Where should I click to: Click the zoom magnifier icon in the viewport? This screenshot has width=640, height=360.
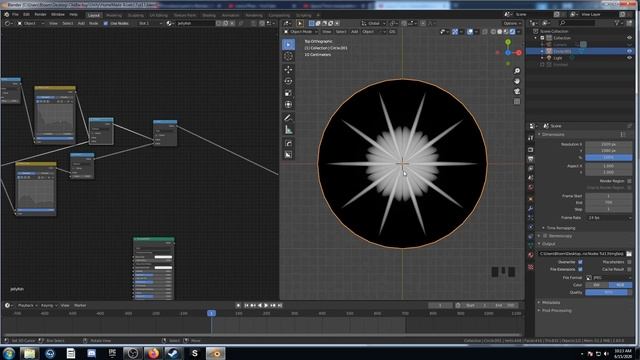[517, 71]
